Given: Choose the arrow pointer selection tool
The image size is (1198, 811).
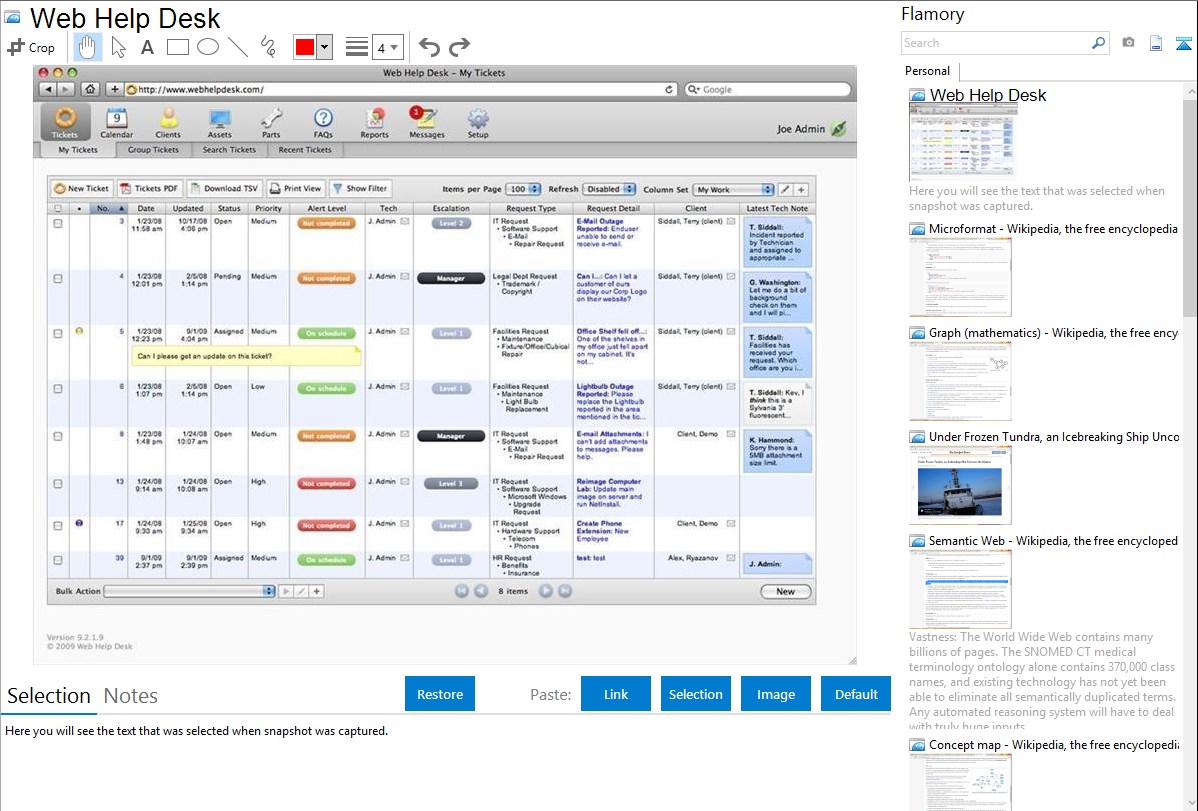Looking at the screenshot, I should coord(118,47).
